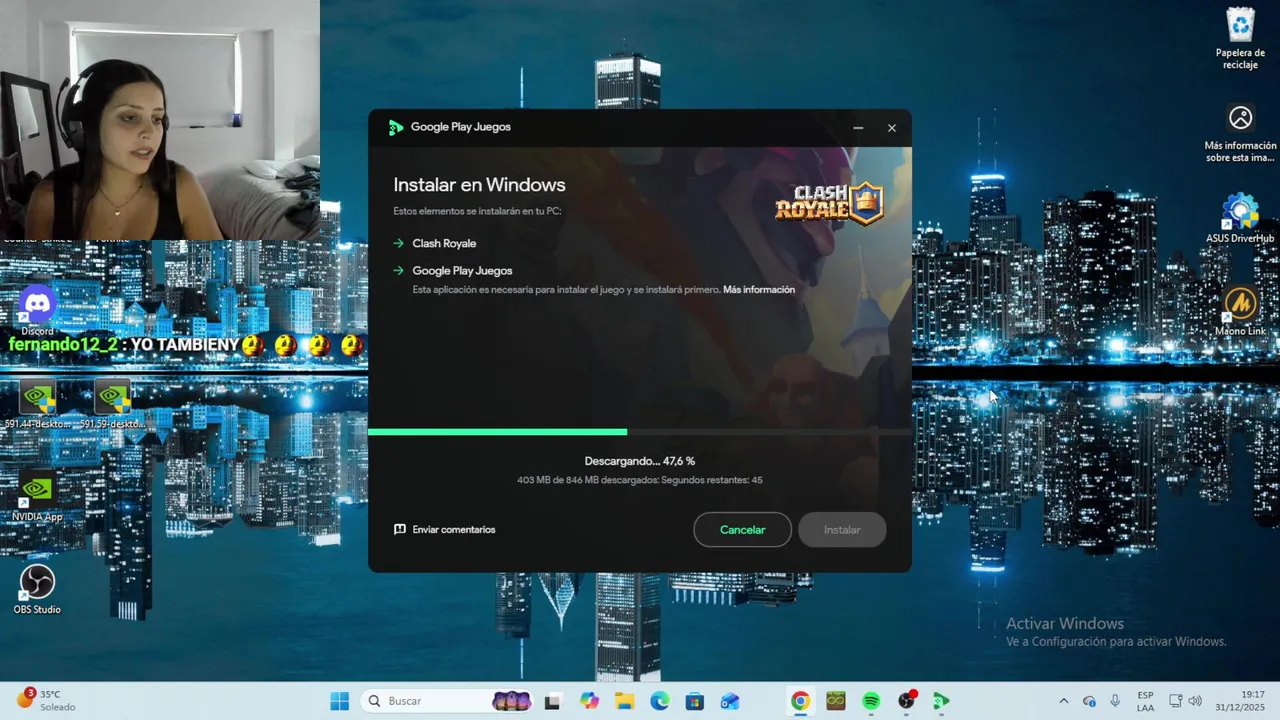Open Copilot from the taskbar
The image size is (1280, 720).
click(x=590, y=701)
